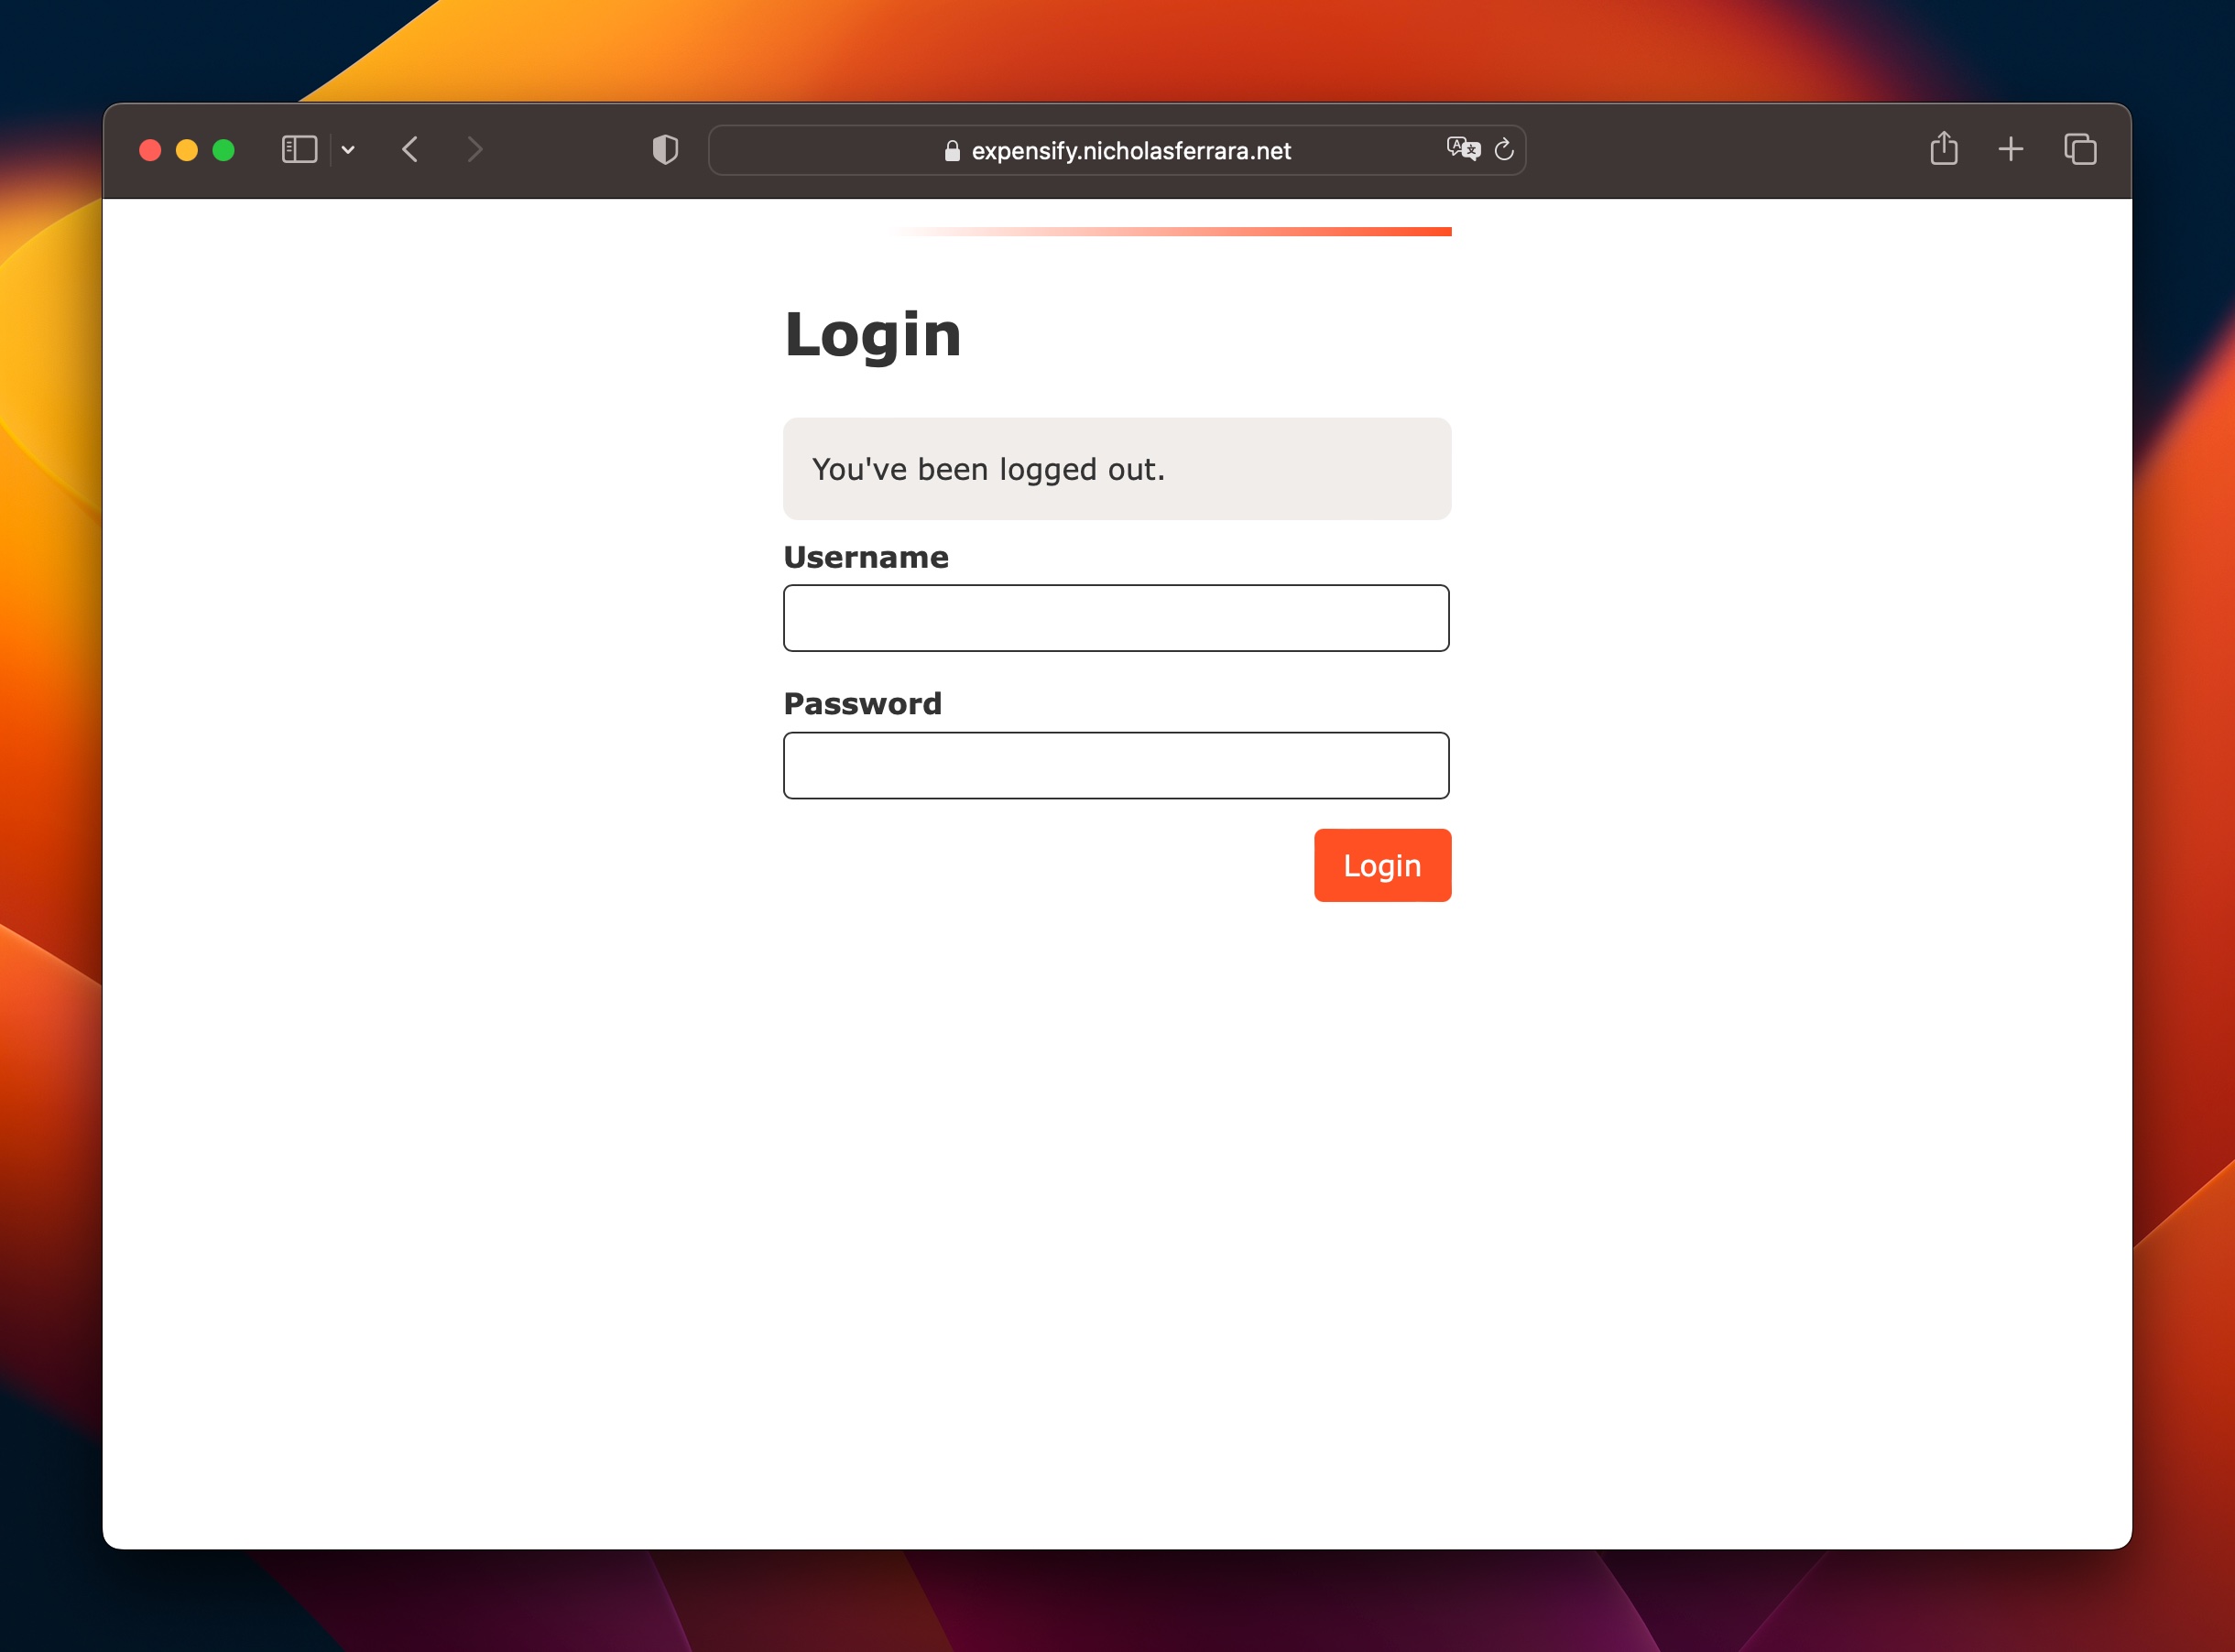Image resolution: width=2235 pixels, height=1652 pixels.
Task: Click the Login page heading
Action: click(x=872, y=334)
